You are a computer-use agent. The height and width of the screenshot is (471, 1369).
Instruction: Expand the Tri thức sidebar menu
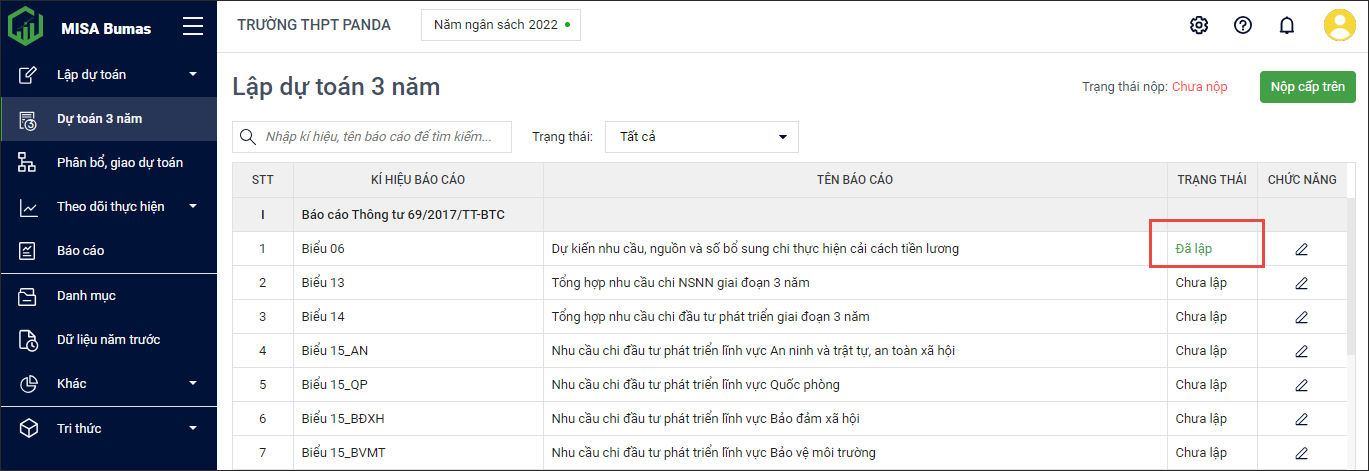pyautogui.click(x=108, y=429)
